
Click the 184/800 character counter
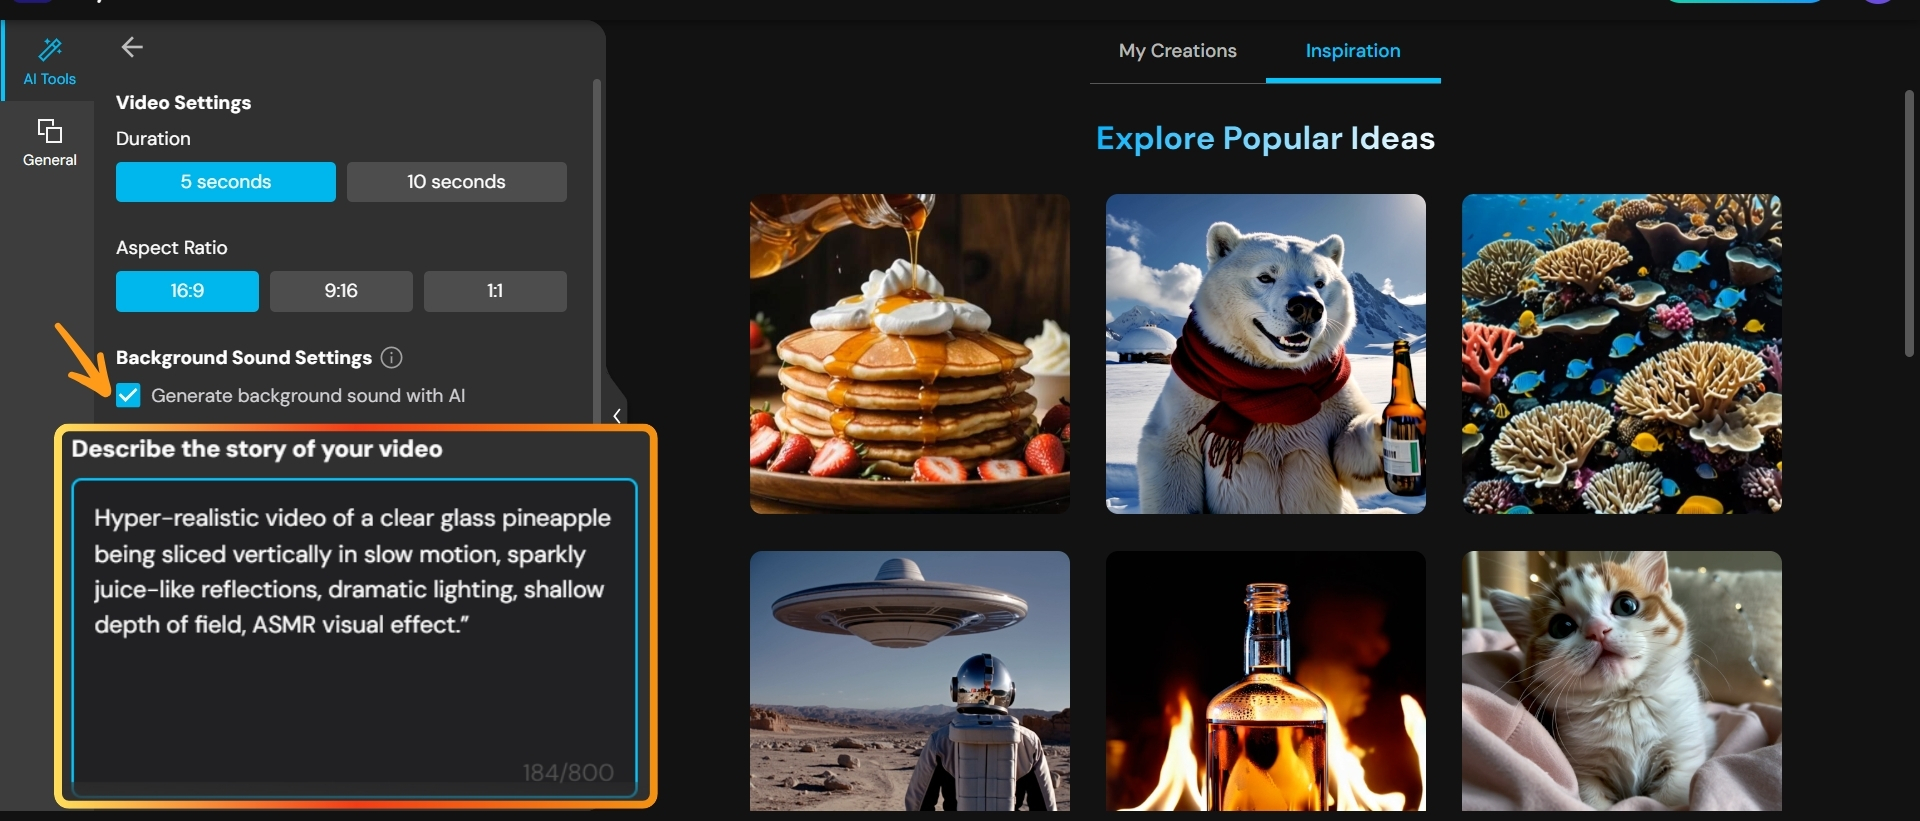click(568, 772)
